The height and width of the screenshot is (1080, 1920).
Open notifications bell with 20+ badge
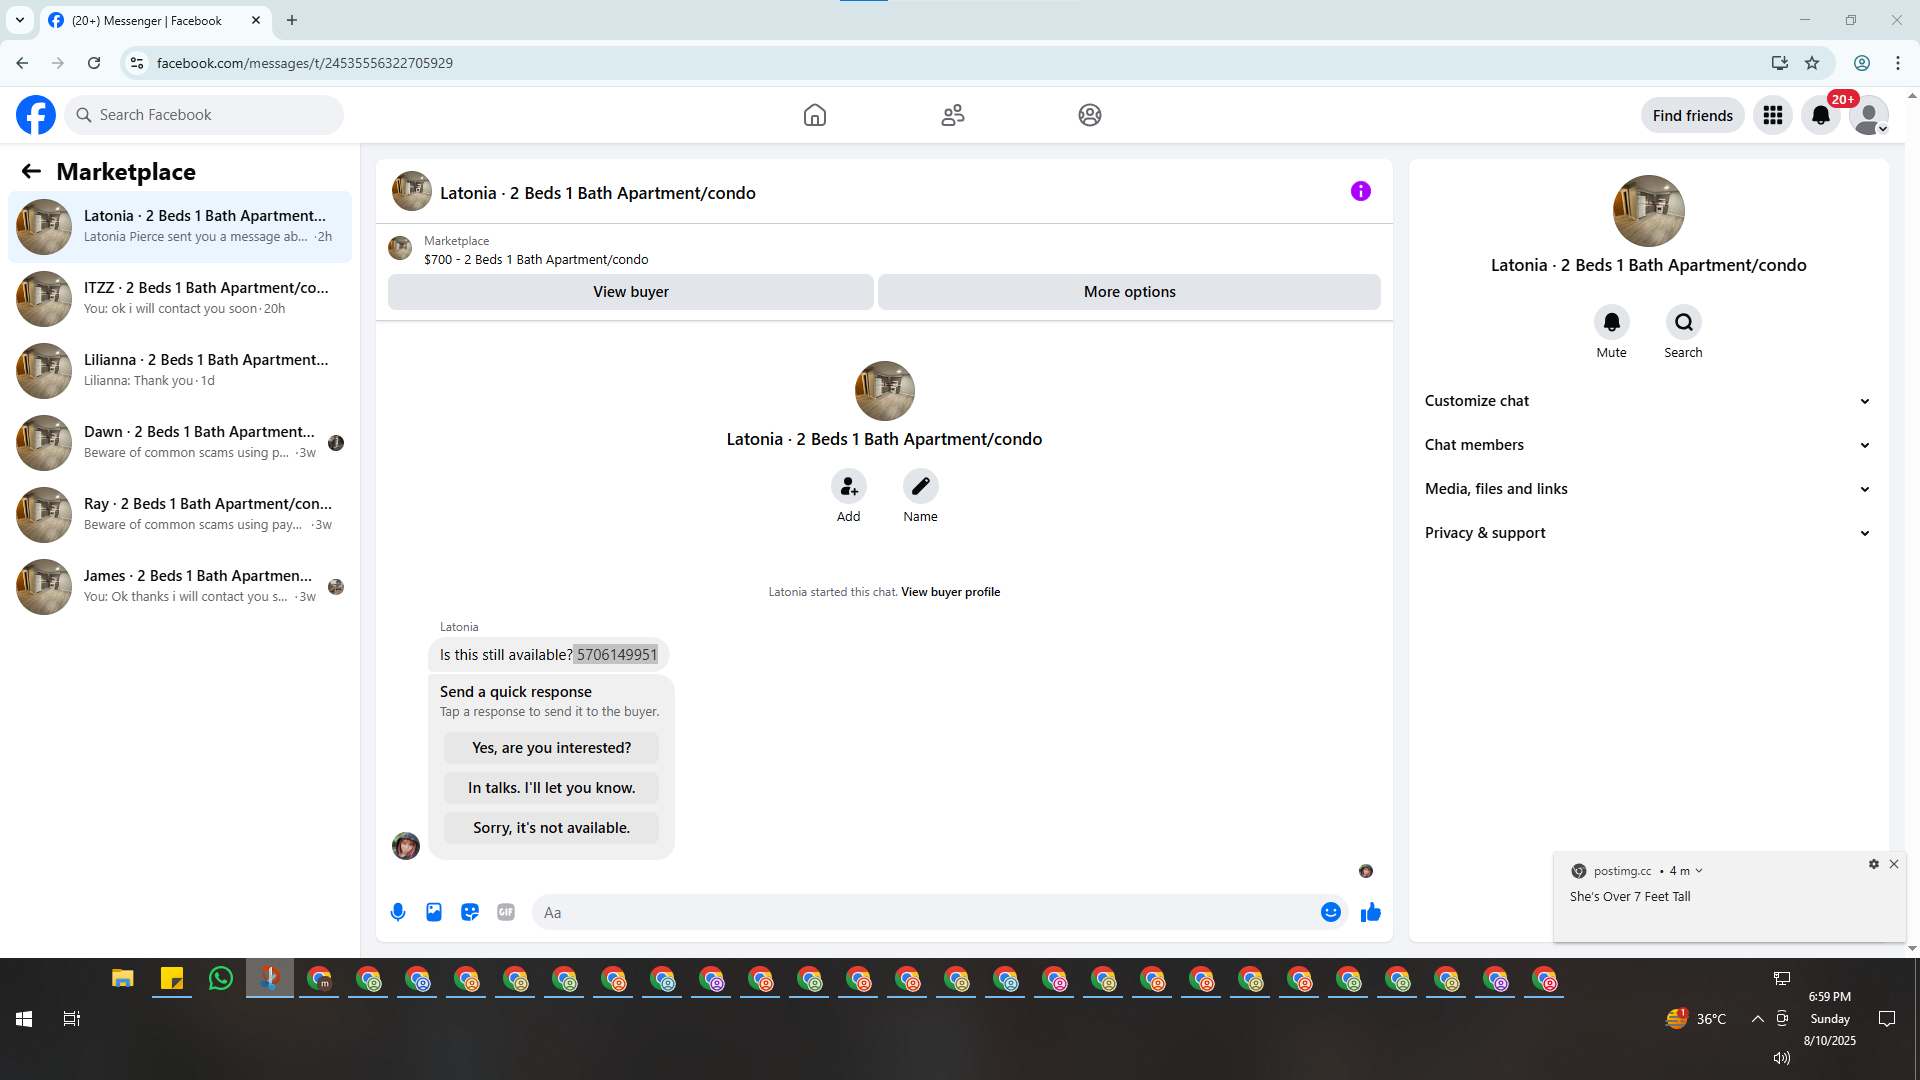[1820, 115]
